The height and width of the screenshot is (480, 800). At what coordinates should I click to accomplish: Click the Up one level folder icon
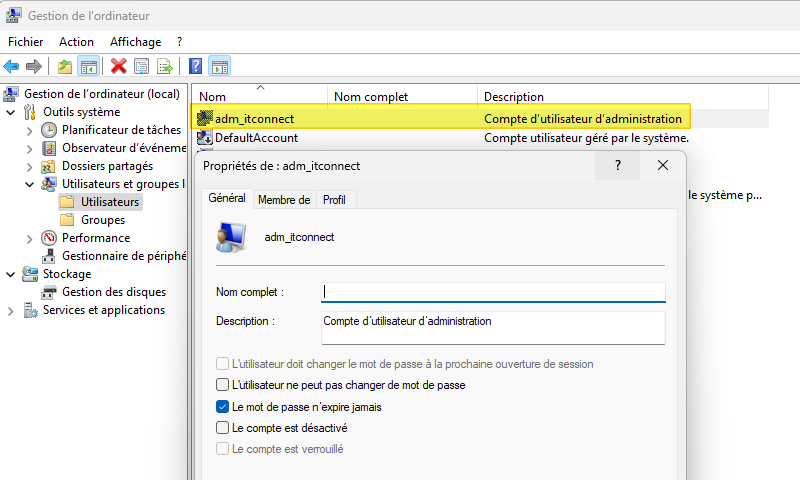pyautogui.click(x=65, y=66)
